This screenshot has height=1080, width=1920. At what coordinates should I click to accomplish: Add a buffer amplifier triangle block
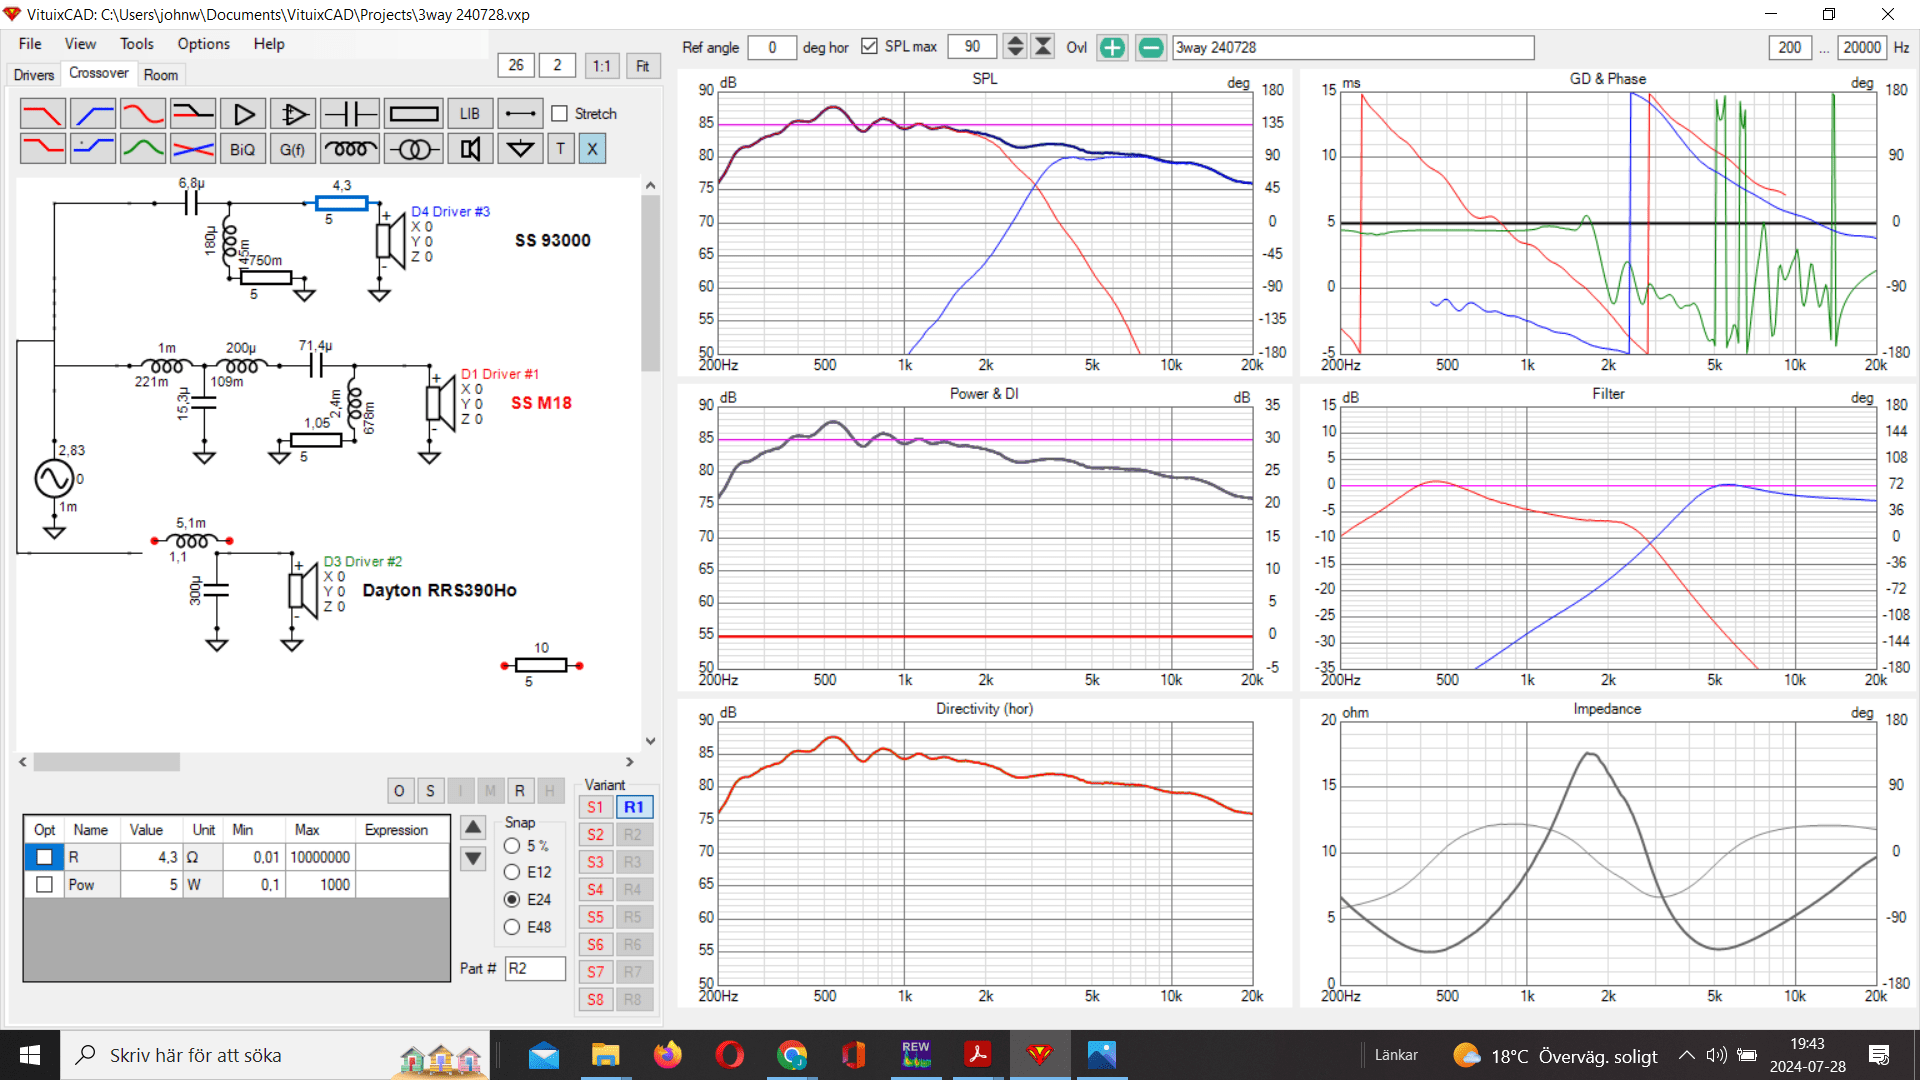point(243,114)
